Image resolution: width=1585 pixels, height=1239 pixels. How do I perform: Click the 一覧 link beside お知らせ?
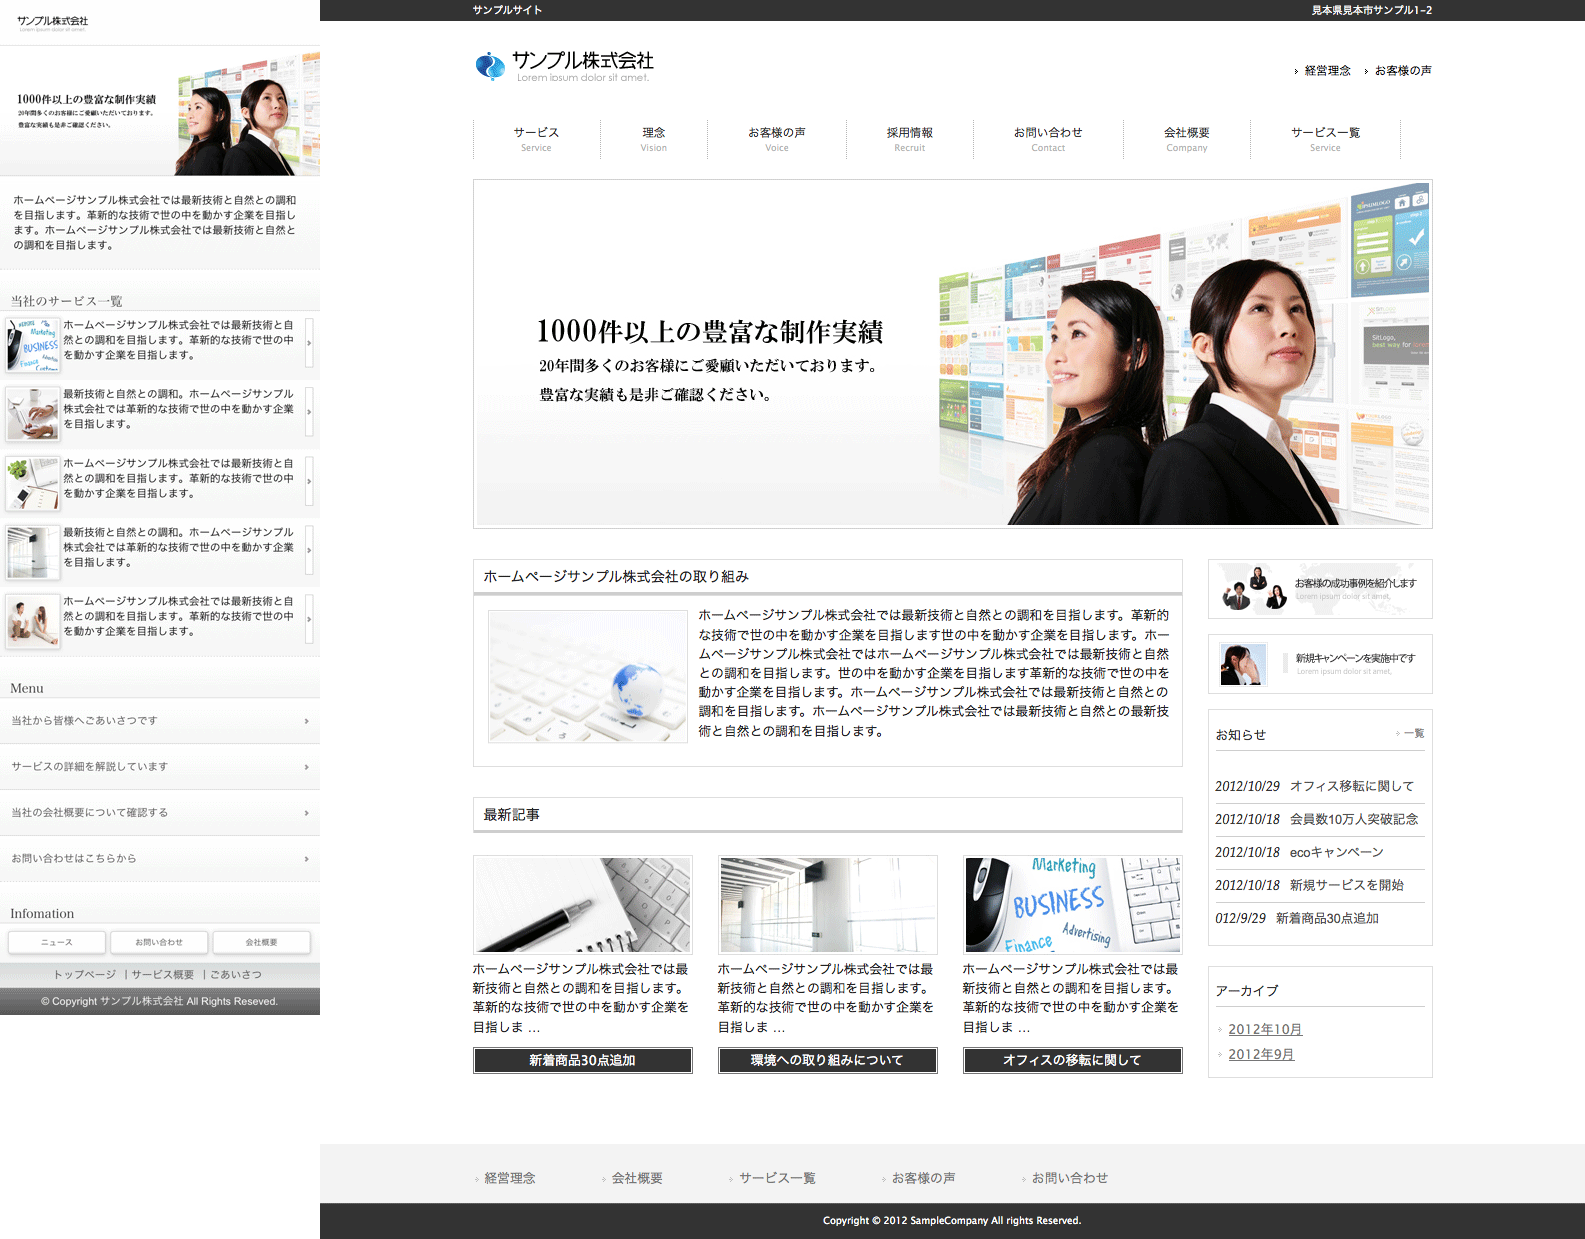1413,734
